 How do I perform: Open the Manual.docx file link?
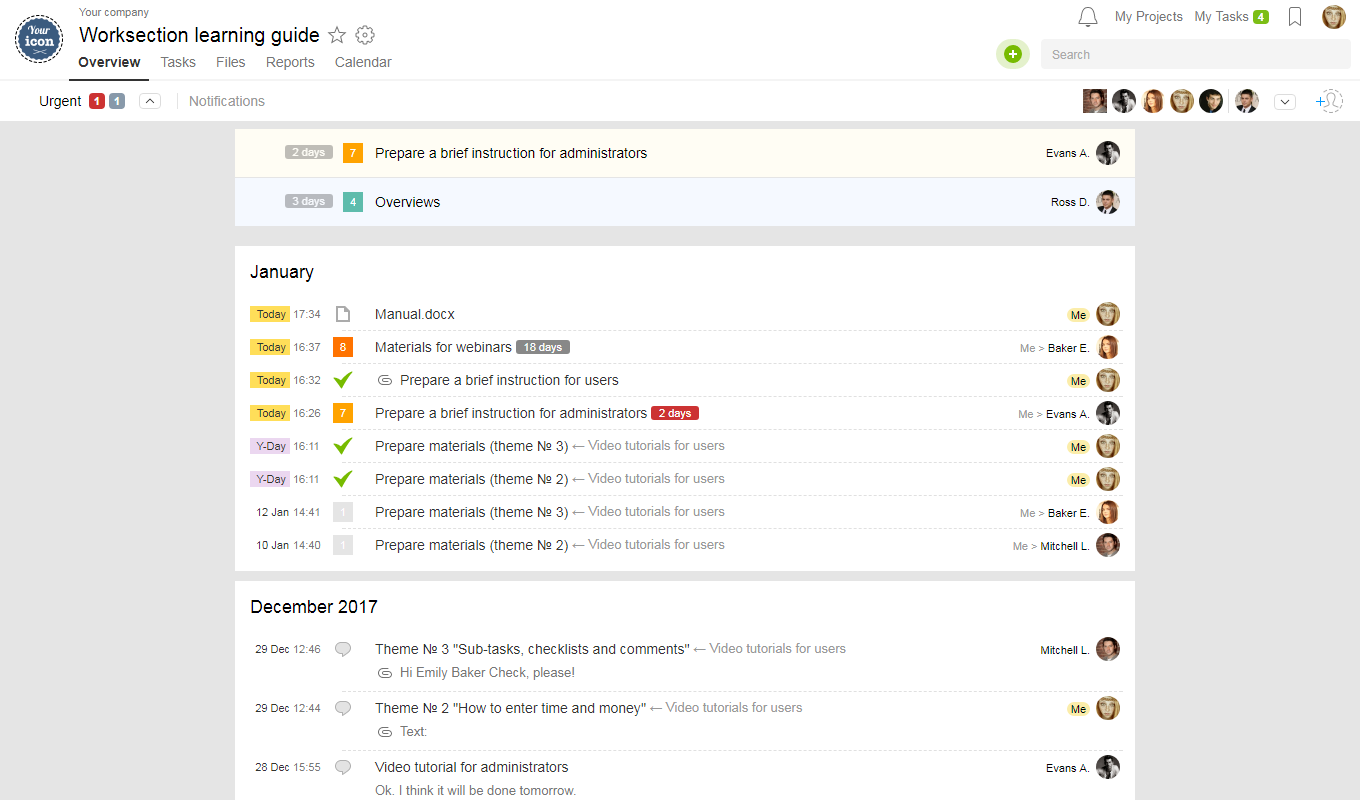pyautogui.click(x=416, y=313)
